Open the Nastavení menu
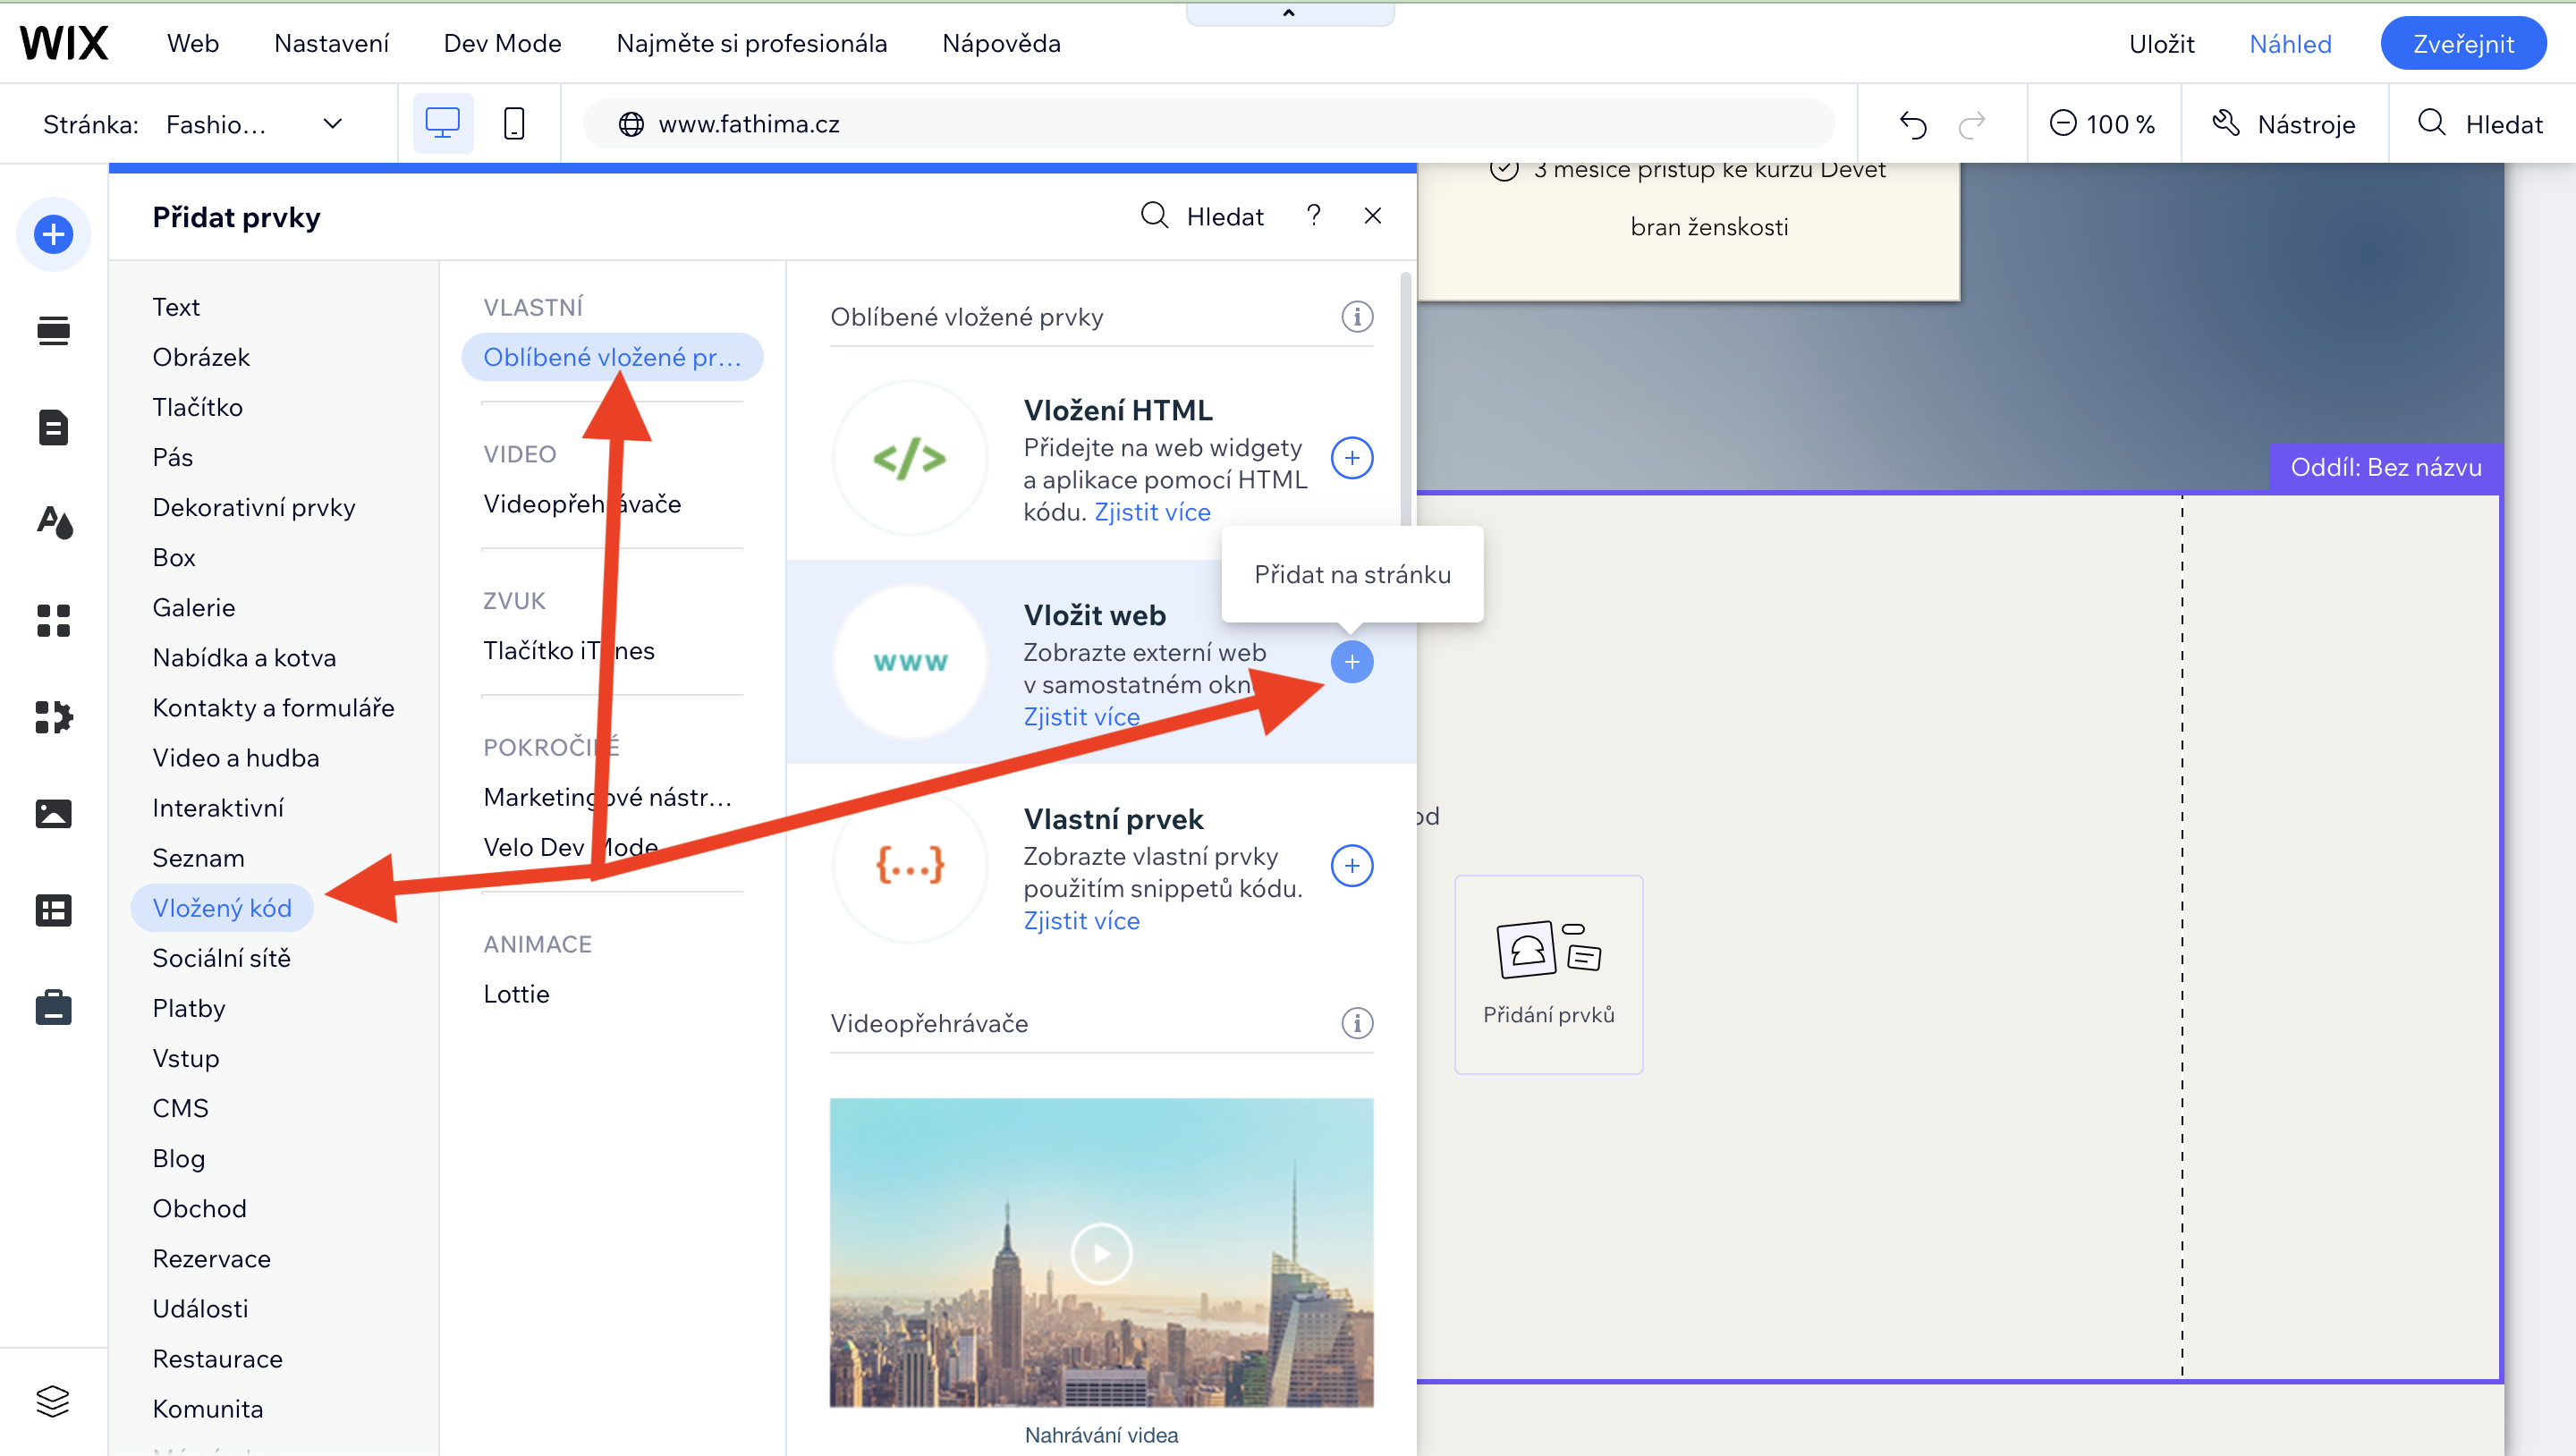The height and width of the screenshot is (1456, 2576). [331, 43]
